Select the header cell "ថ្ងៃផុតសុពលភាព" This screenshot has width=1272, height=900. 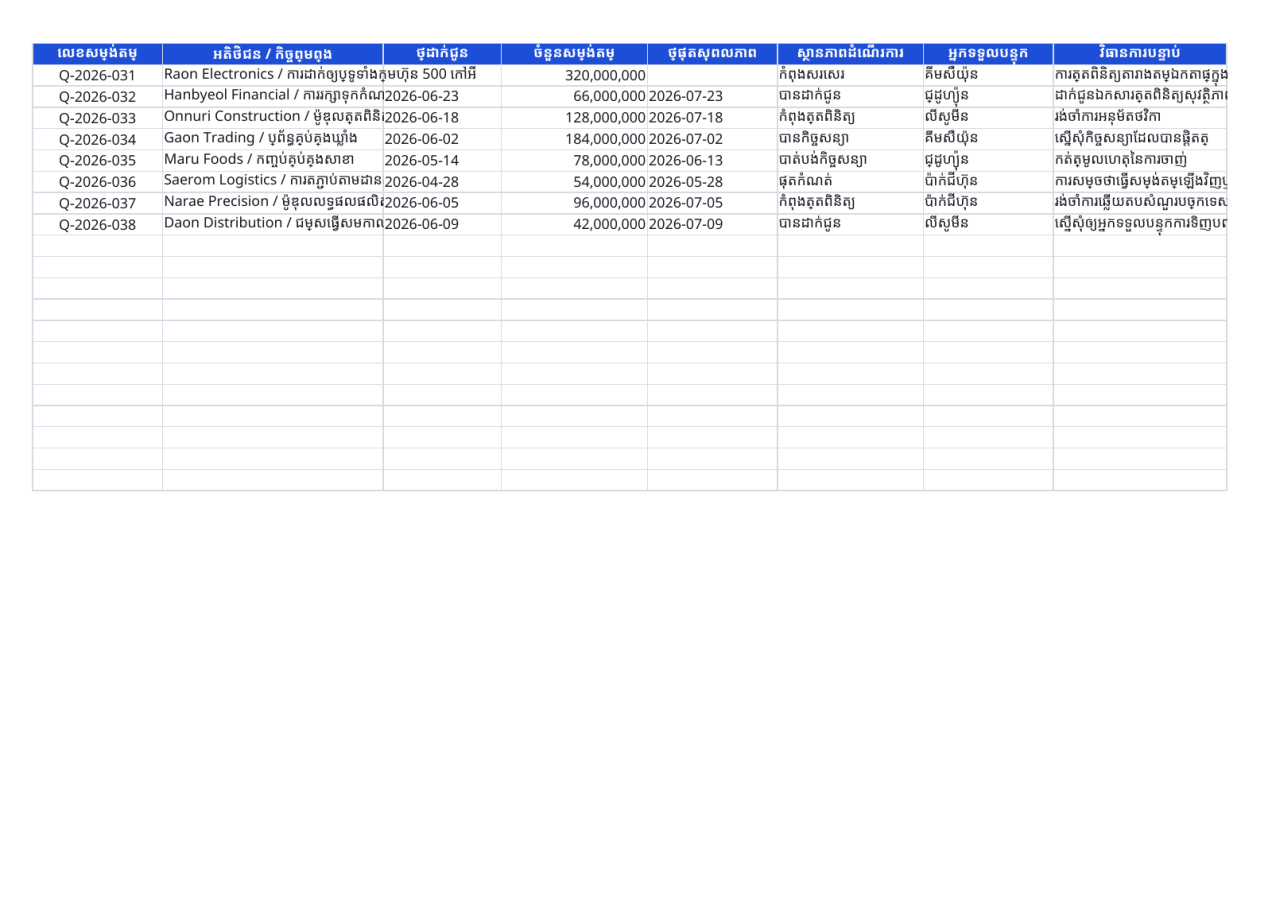(711, 53)
